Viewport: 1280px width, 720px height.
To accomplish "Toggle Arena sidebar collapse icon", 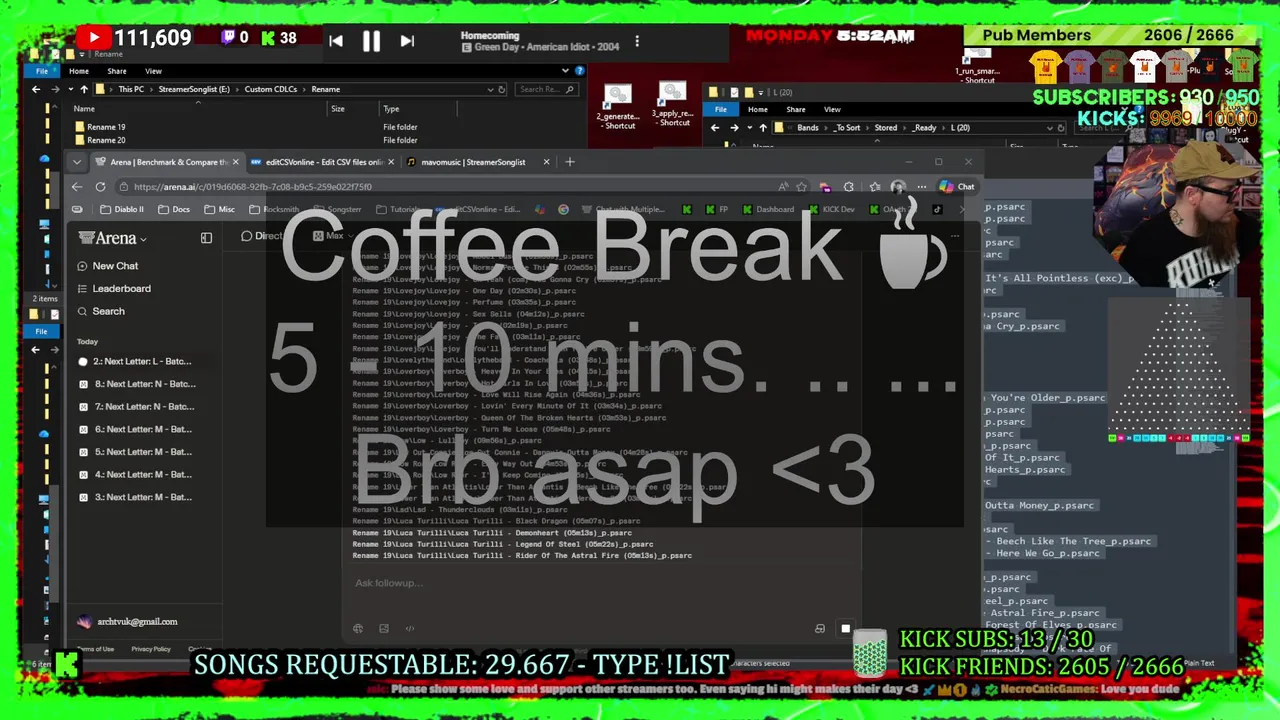I will click(206, 238).
